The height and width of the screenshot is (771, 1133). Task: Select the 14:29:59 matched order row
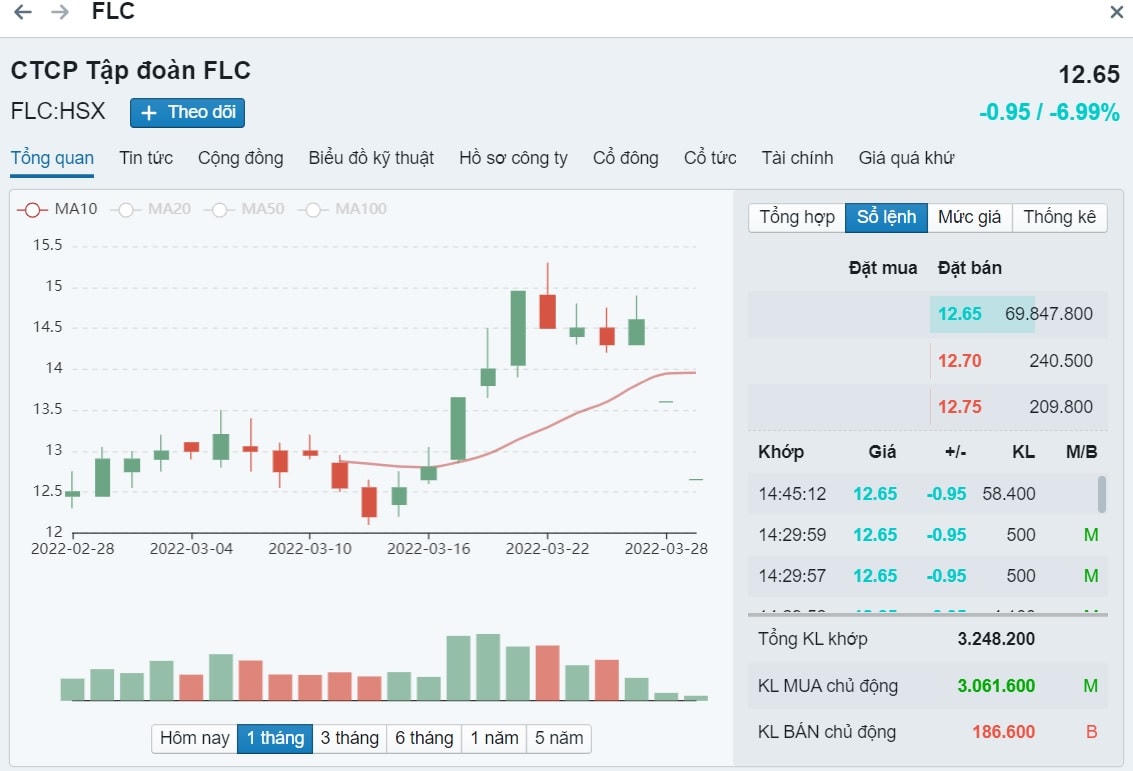tap(928, 535)
